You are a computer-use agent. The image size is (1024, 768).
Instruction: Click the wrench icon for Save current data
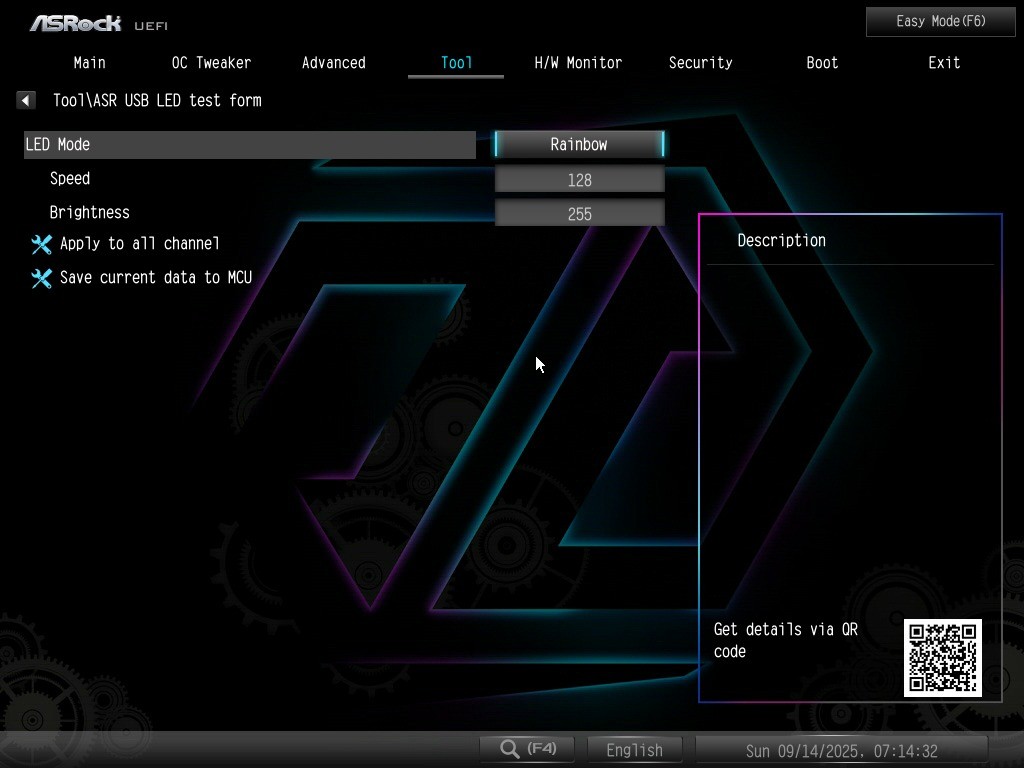tap(41, 278)
